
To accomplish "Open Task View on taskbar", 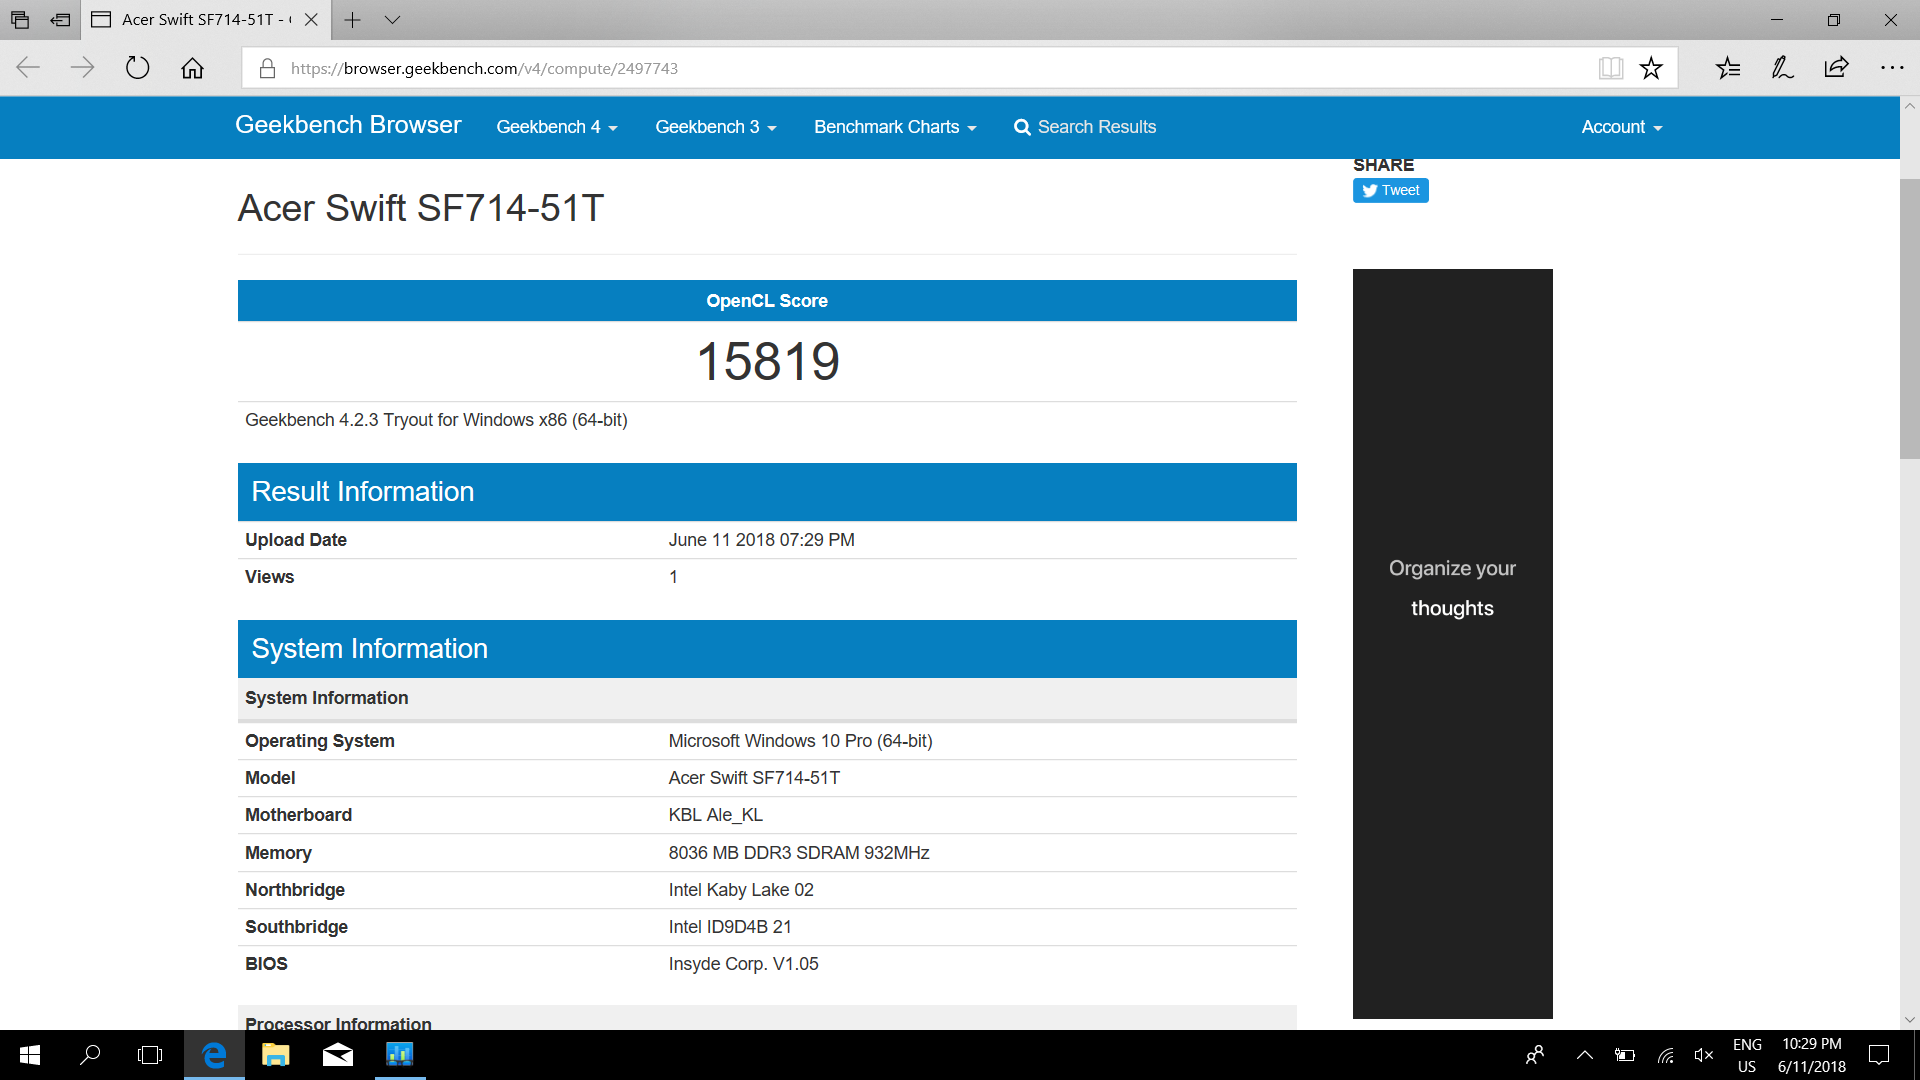I will point(150,1055).
